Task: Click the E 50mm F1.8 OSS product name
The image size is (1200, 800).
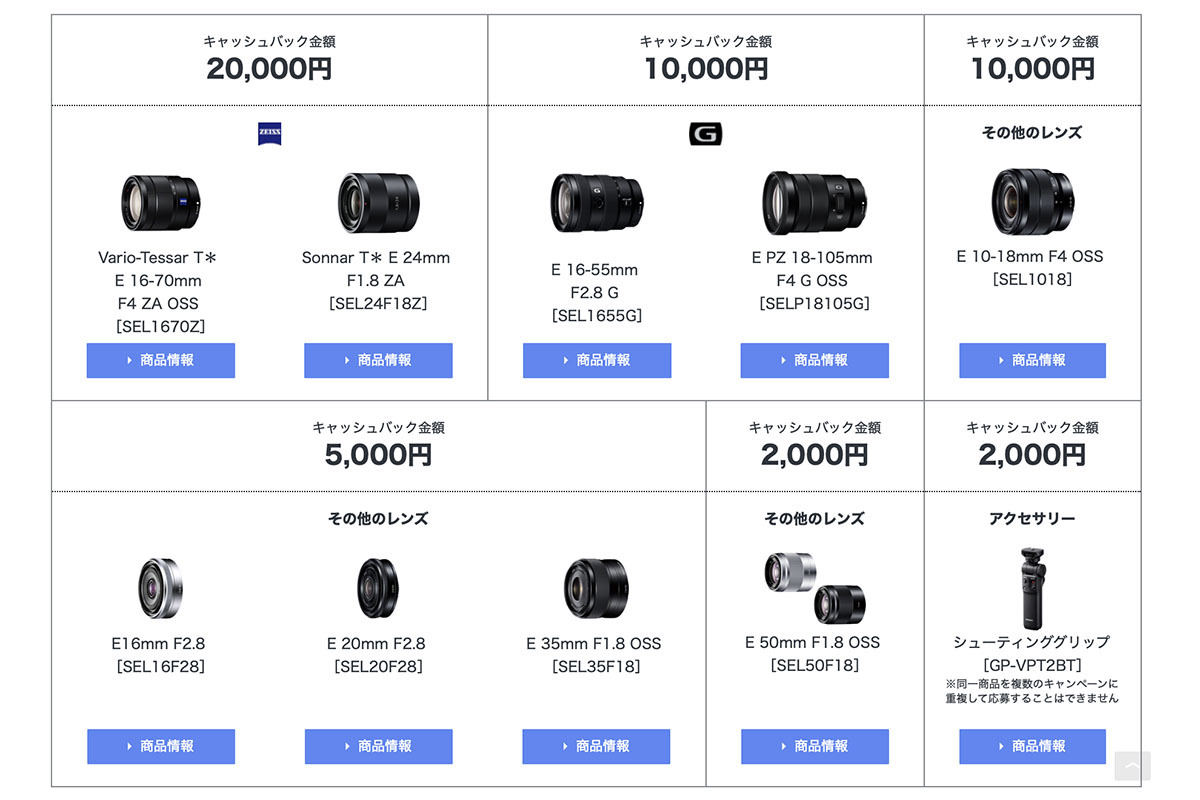Action: tap(813, 642)
